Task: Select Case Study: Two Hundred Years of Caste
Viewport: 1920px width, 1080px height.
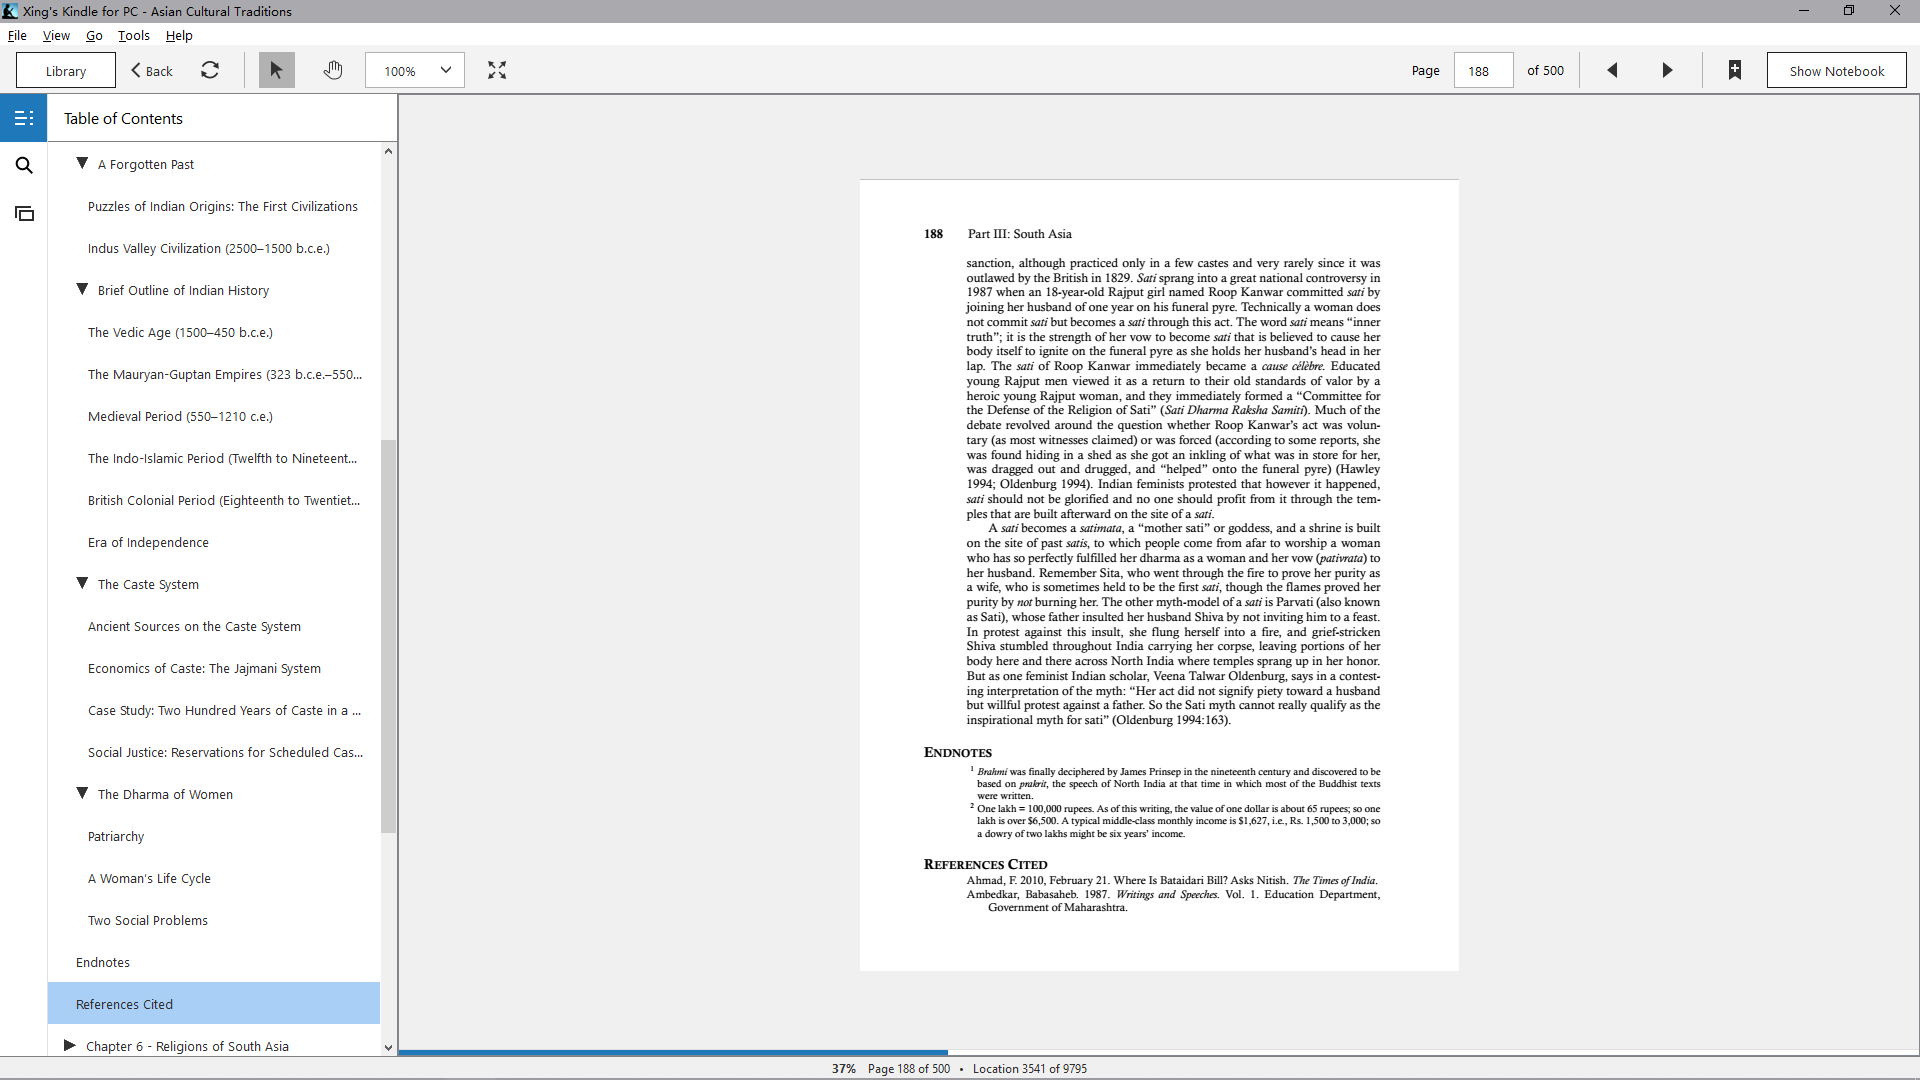Action: [x=225, y=710]
